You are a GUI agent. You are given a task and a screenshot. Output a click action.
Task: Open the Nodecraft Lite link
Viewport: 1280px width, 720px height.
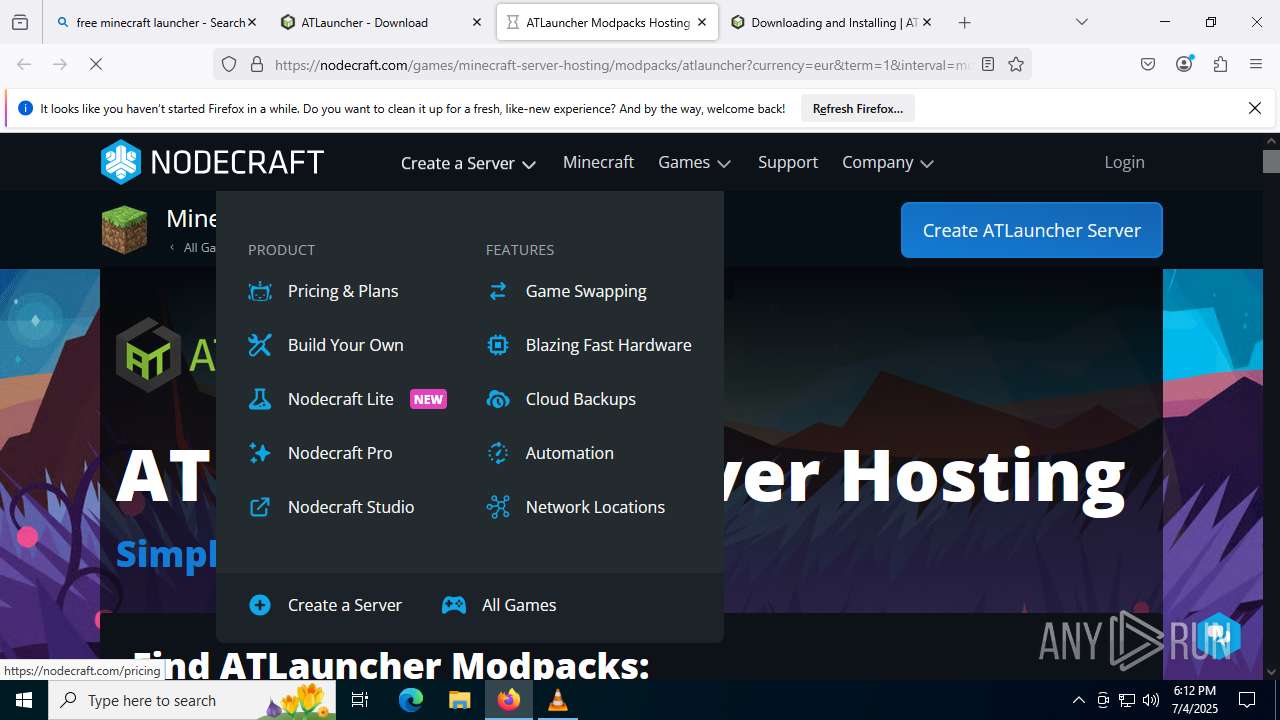coord(341,399)
